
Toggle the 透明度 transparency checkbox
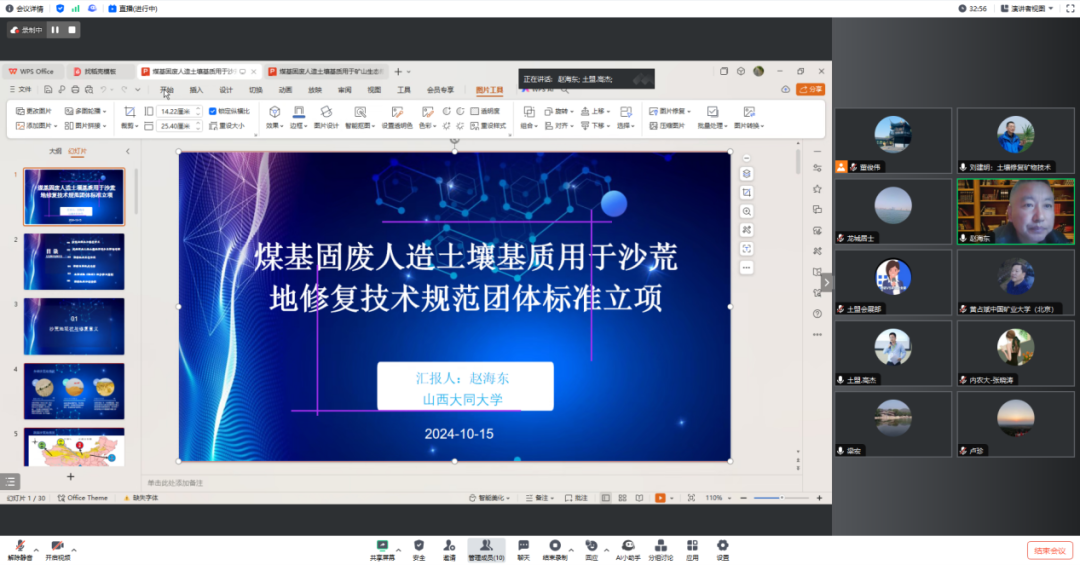click(x=475, y=111)
